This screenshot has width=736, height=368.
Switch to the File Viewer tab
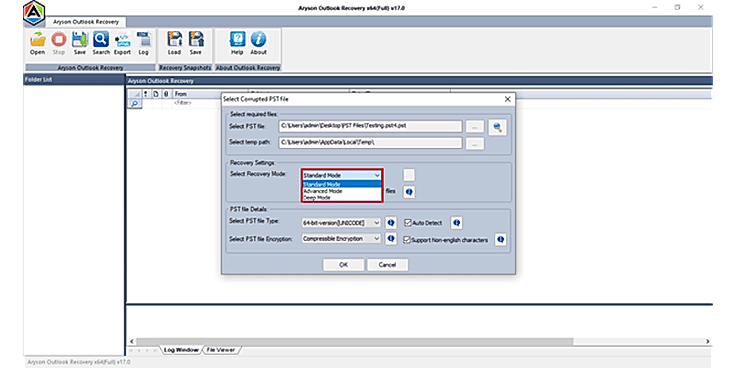pyautogui.click(x=221, y=350)
